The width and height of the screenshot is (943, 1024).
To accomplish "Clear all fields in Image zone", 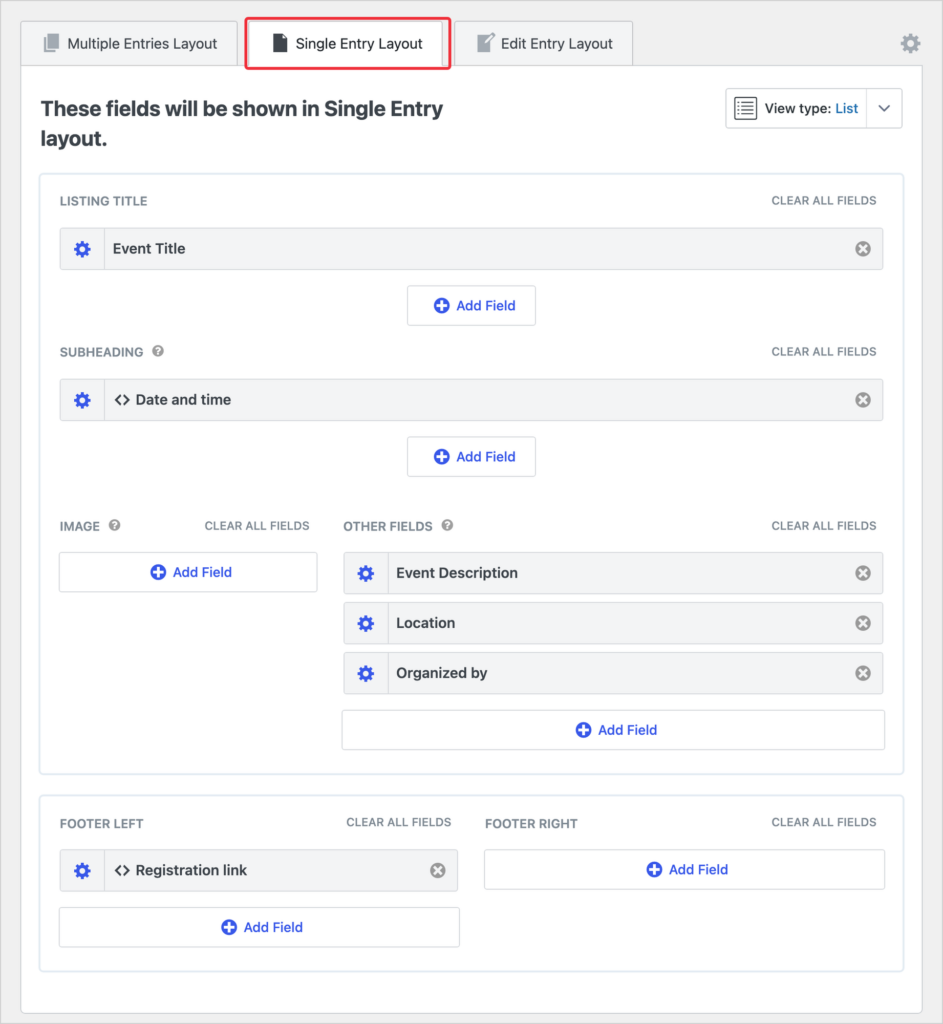I will tap(257, 526).
